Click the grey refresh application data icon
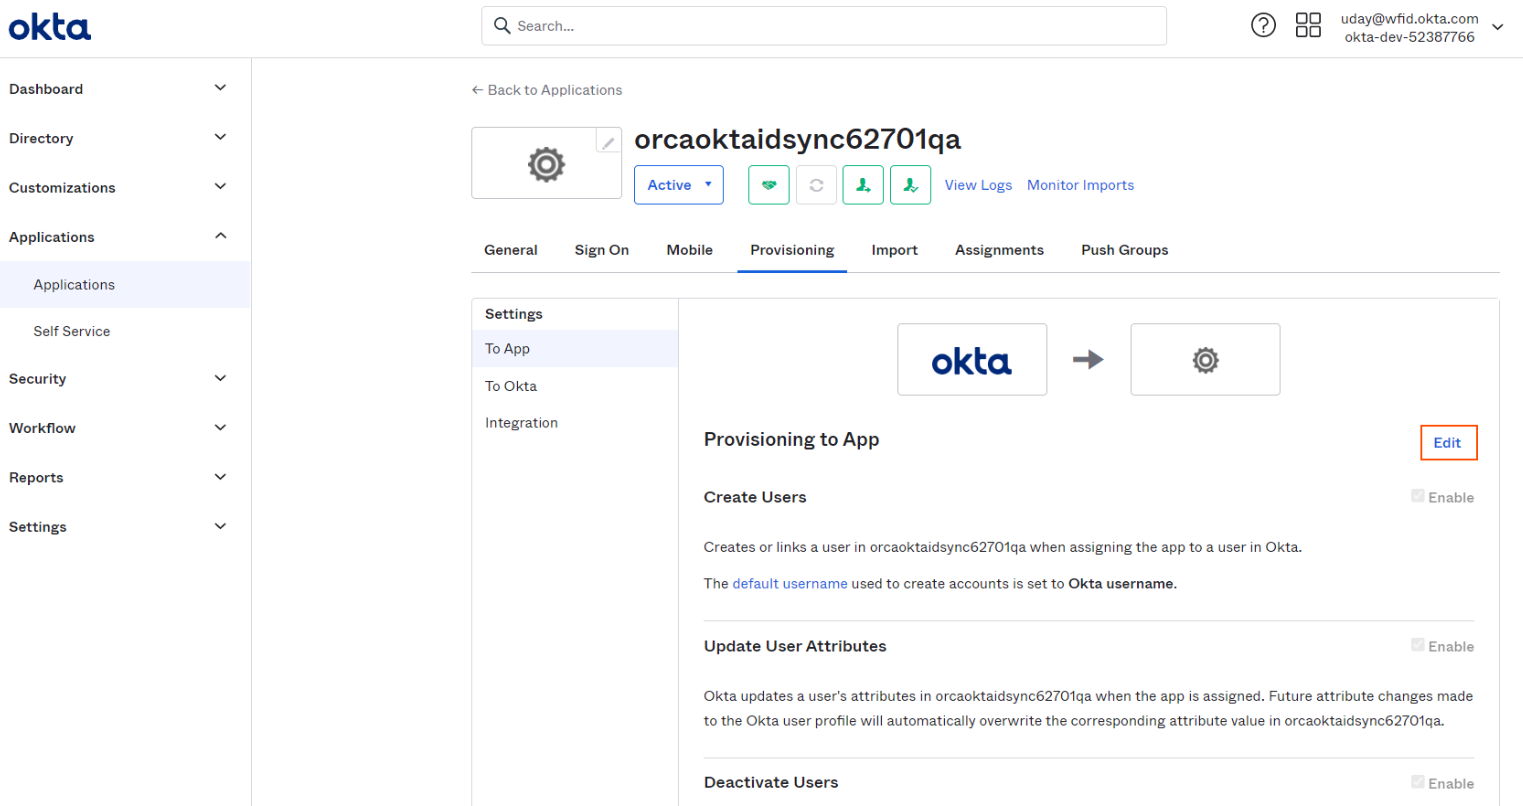Viewport: 1523px width, 806px height. 816,185
